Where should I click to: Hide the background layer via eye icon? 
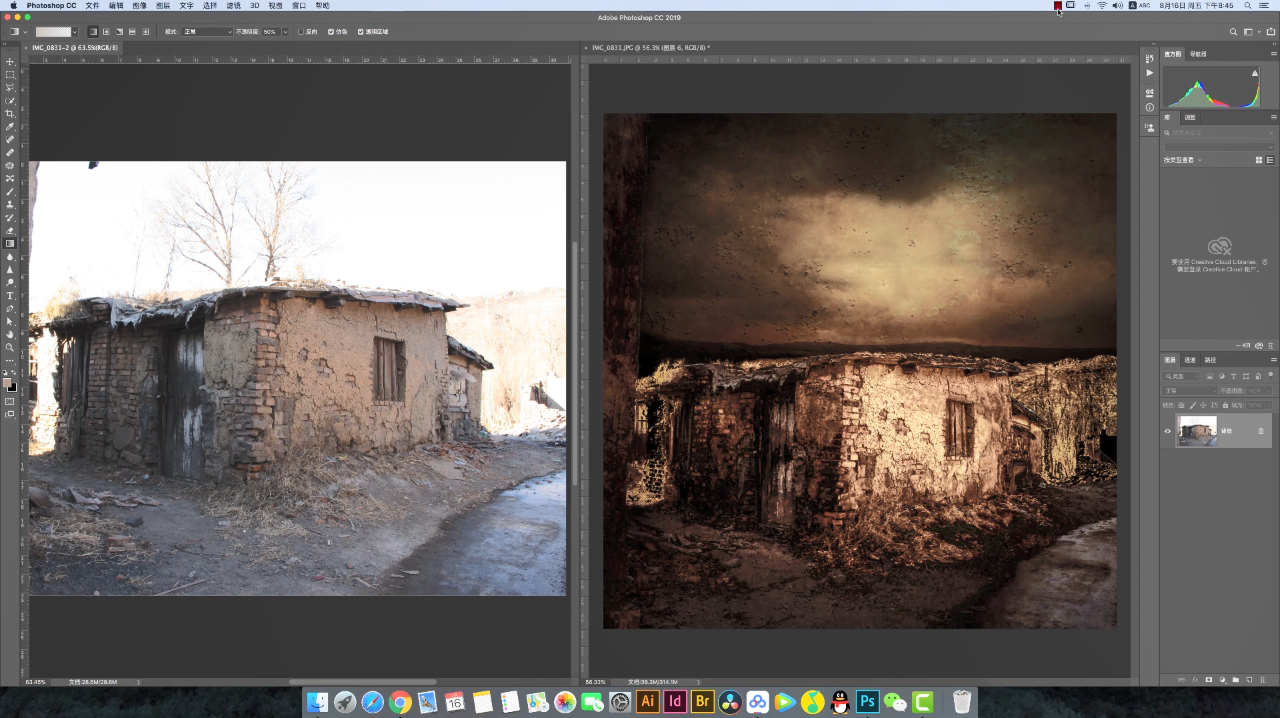click(x=1167, y=431)
